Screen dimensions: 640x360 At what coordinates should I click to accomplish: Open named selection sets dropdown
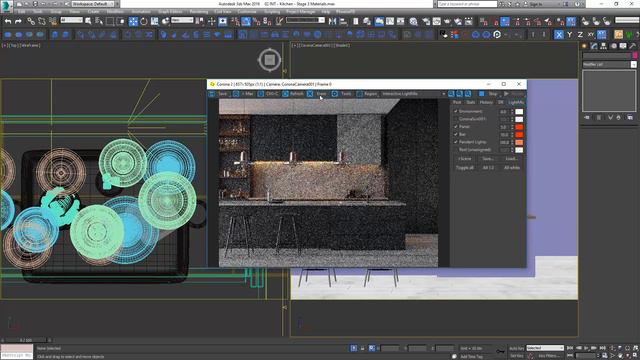click(x=305, y=20)
